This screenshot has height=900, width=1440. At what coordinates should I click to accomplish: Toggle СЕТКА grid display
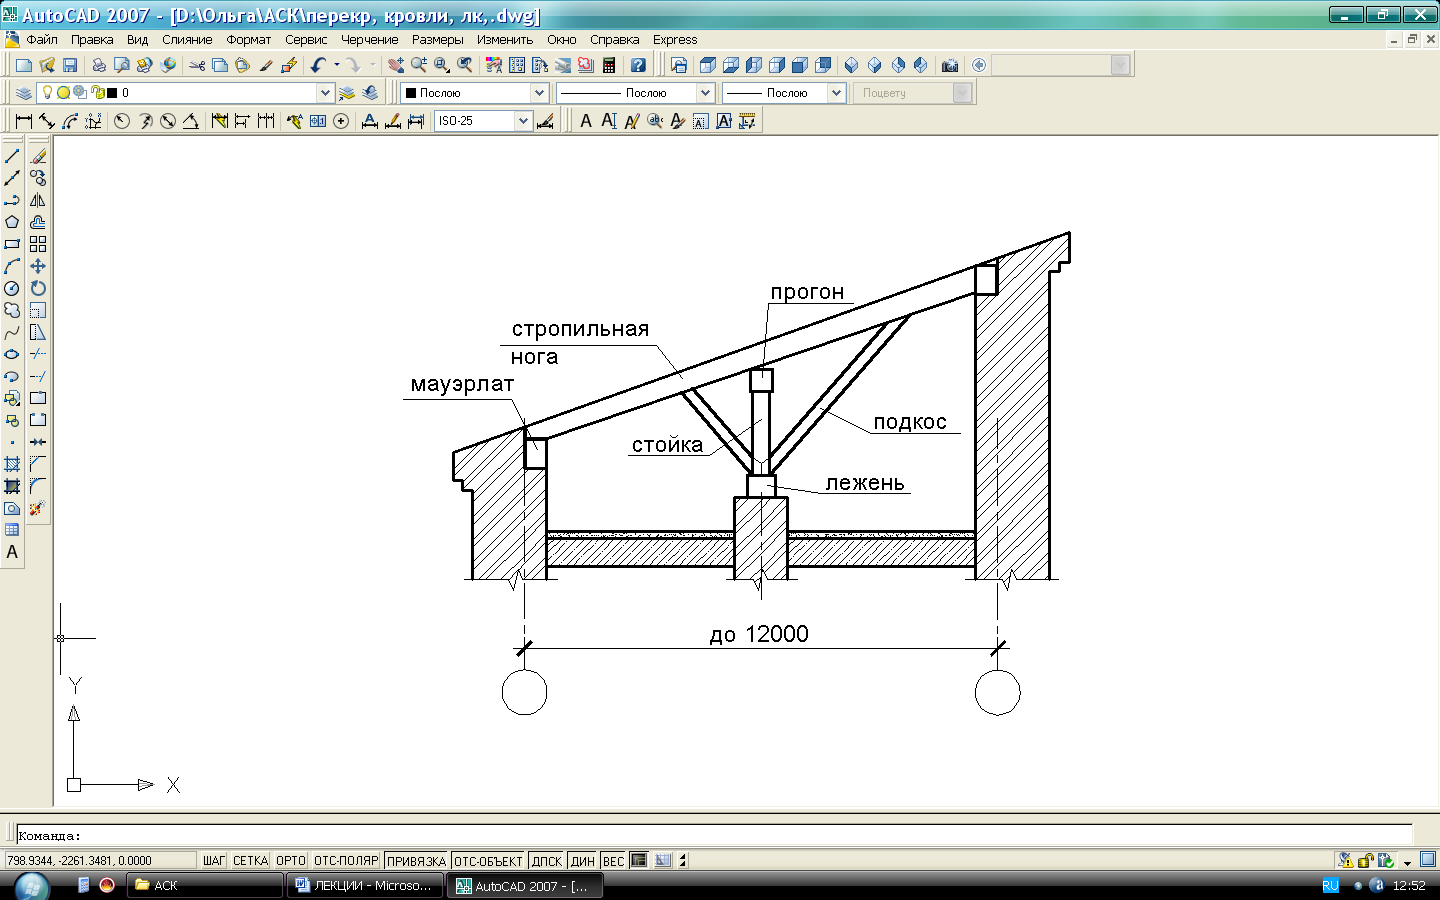(x=250, y=860)
